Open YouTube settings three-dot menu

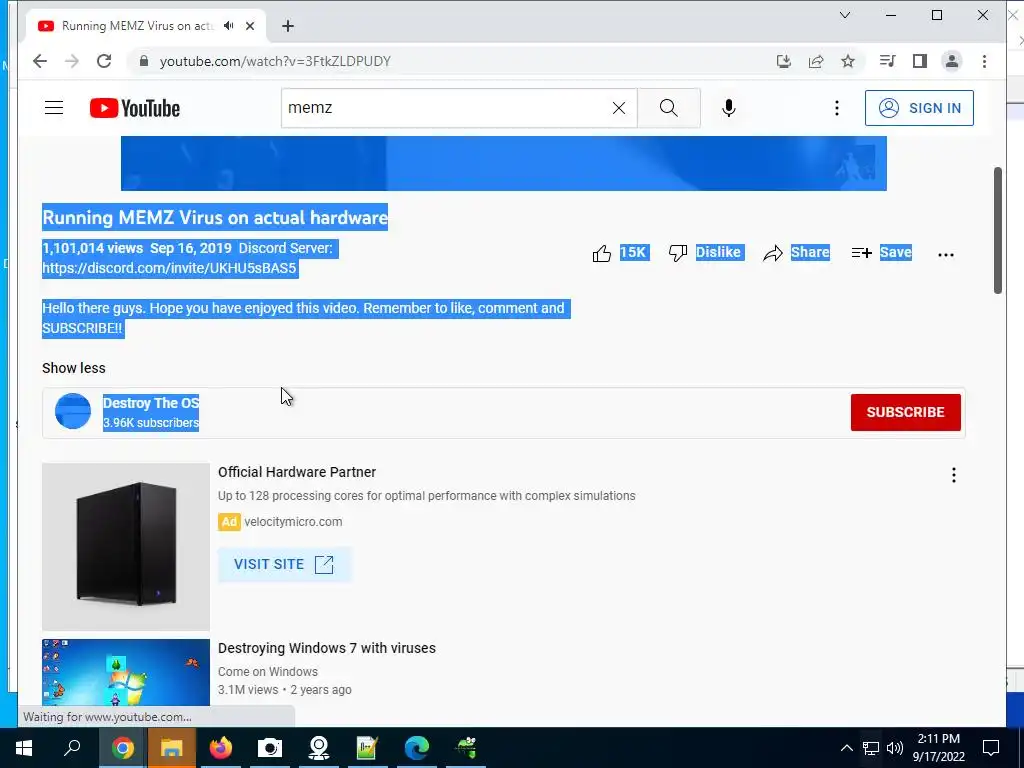coord(837,108)
